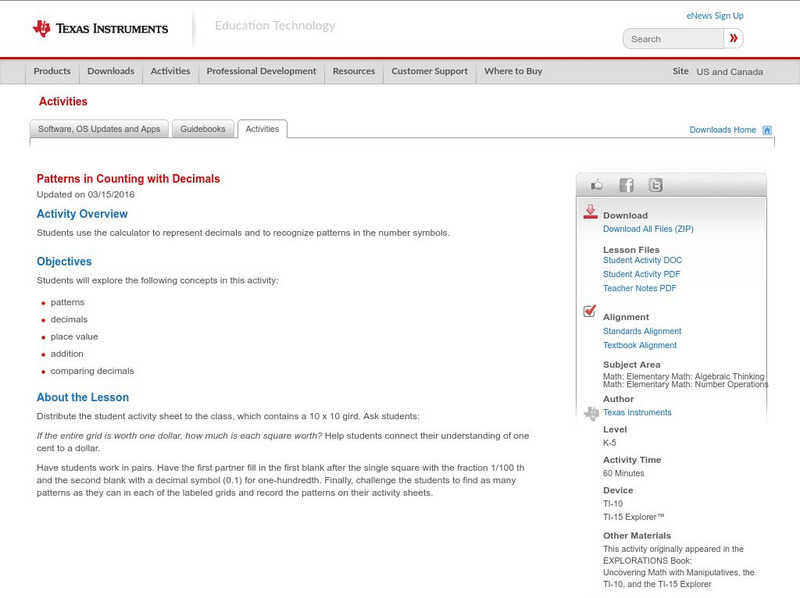Sign up for eNews
Image resolution: width=800 pixels, height=598 pixels.
pos(714,14)
